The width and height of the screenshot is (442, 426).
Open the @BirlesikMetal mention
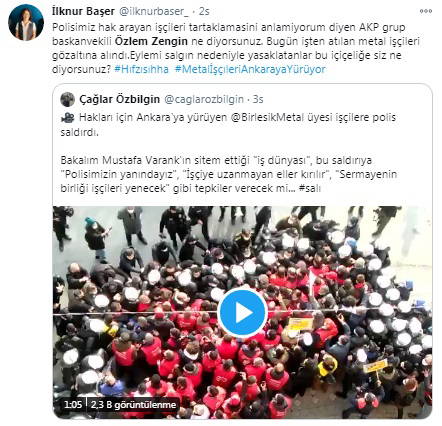coord(267,117)
